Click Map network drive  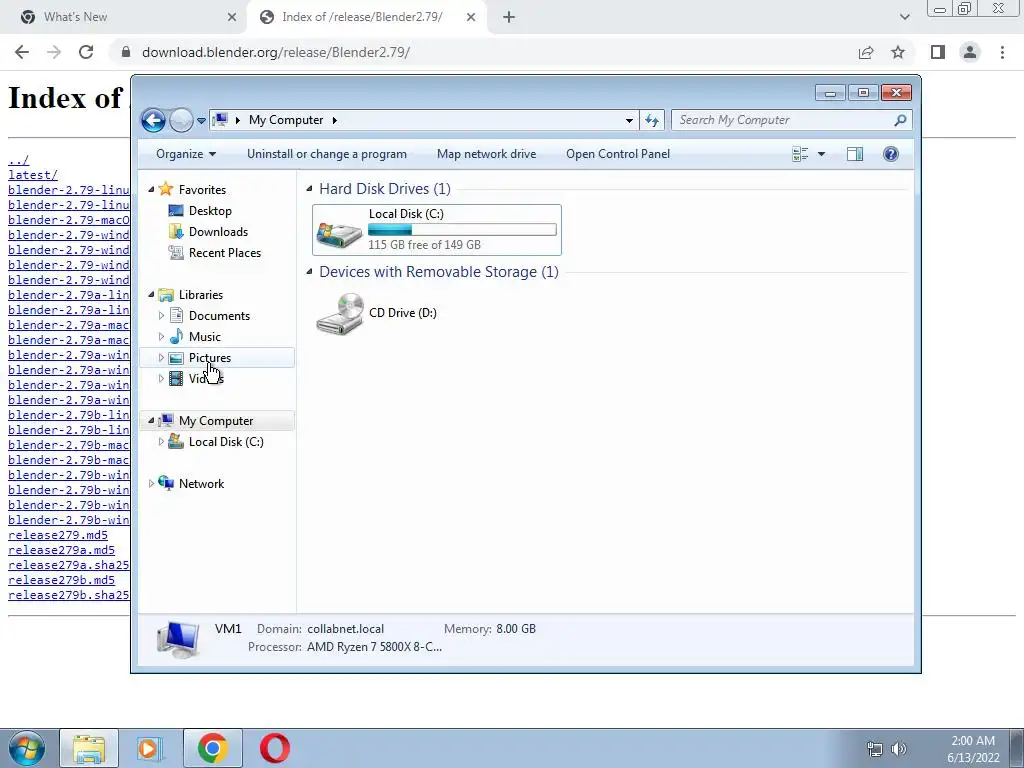point(487,154)
